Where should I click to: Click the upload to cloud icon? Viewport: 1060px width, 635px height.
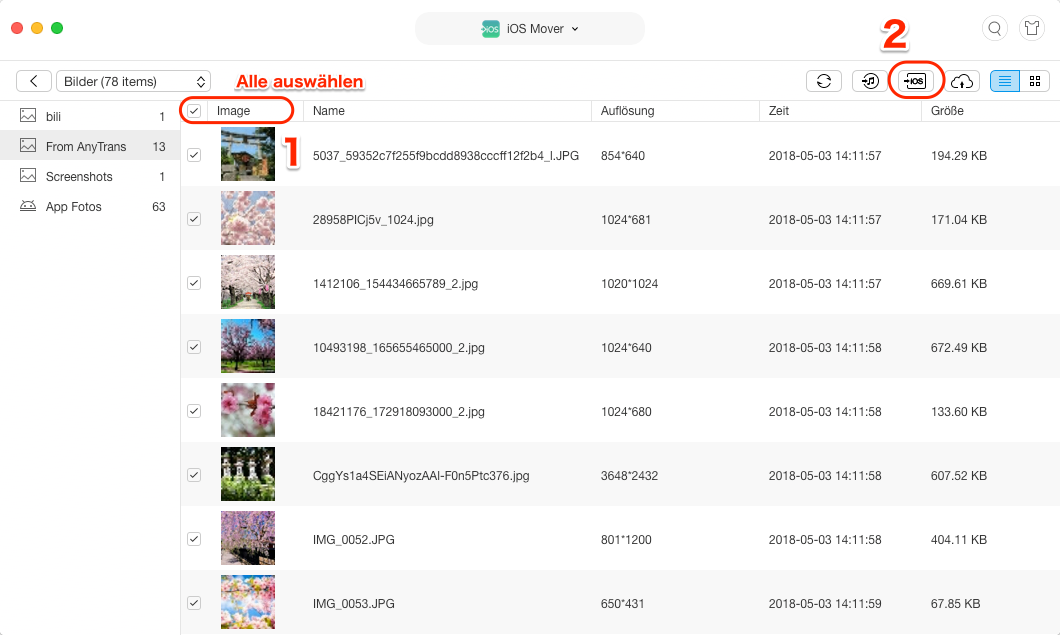[x=962, y=81]
